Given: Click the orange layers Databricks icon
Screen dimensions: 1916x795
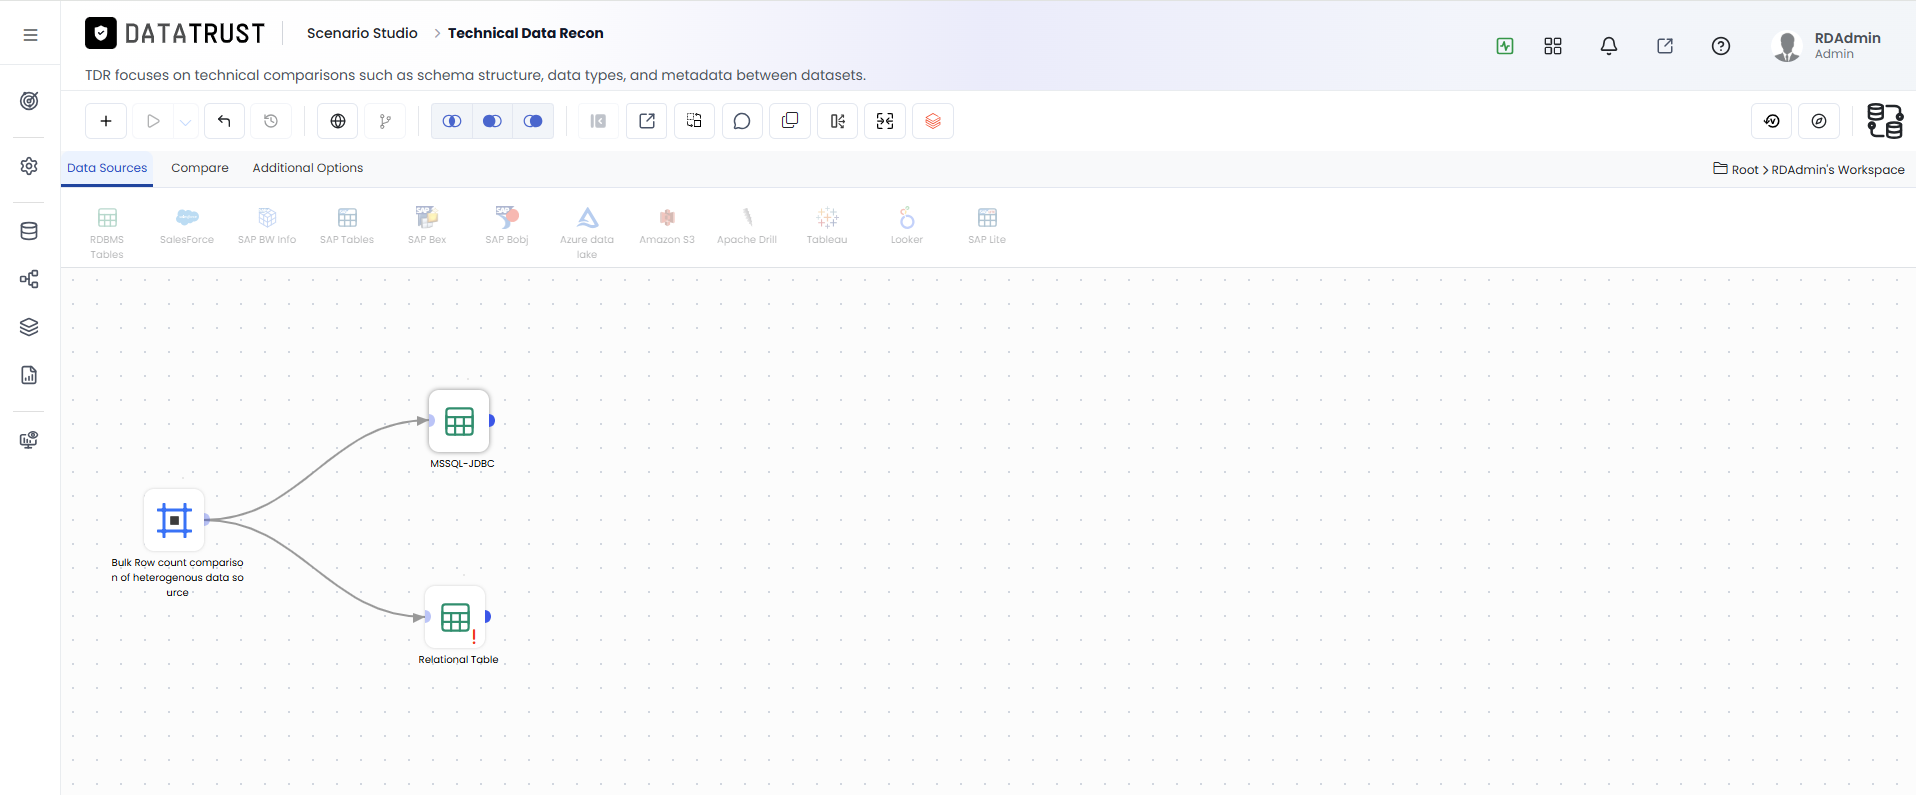Looking at the screenshot, I should [933, 121].
